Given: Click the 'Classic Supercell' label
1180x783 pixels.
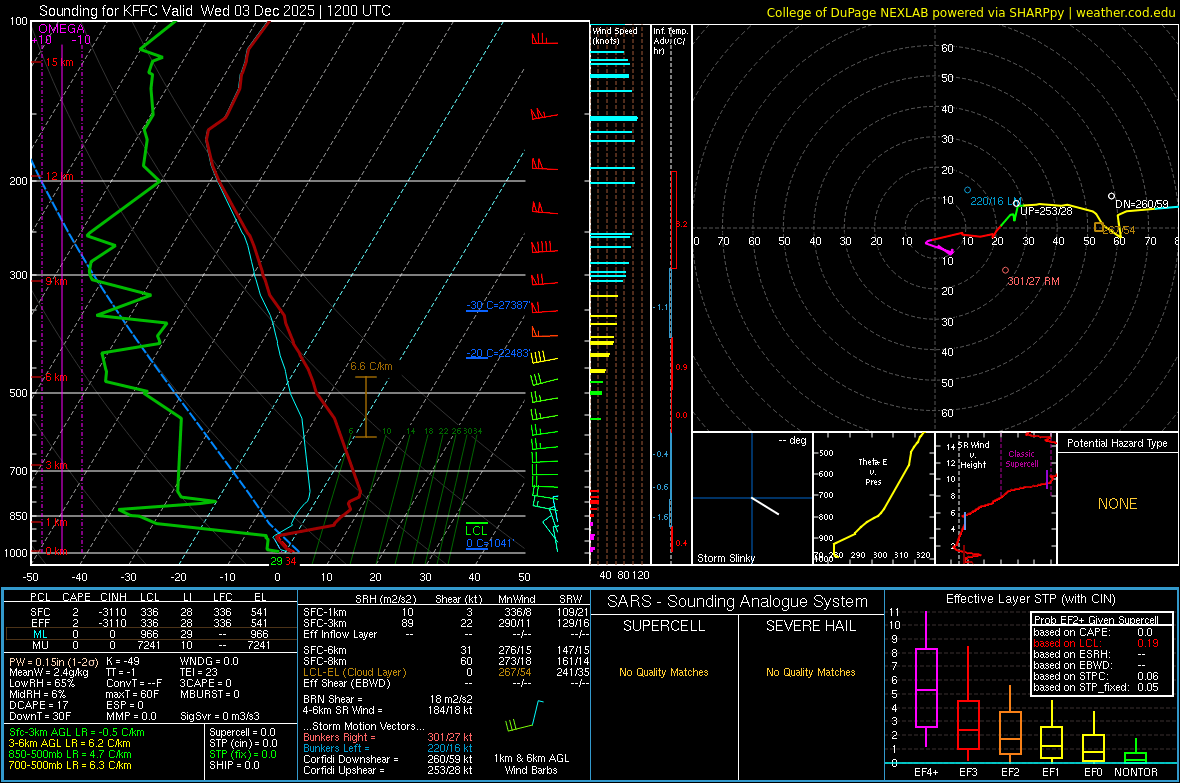Looking at the screenshot, I should [x=1021, y=459].
